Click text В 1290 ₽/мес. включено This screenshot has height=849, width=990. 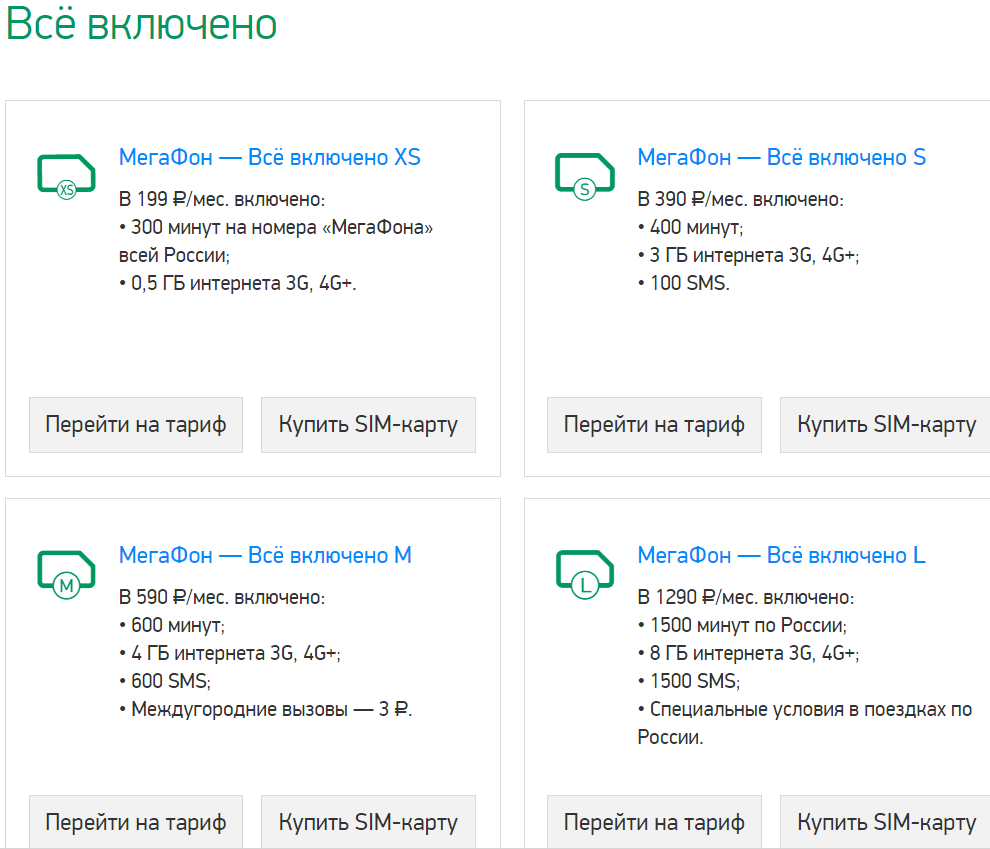[x=746, y=597]
